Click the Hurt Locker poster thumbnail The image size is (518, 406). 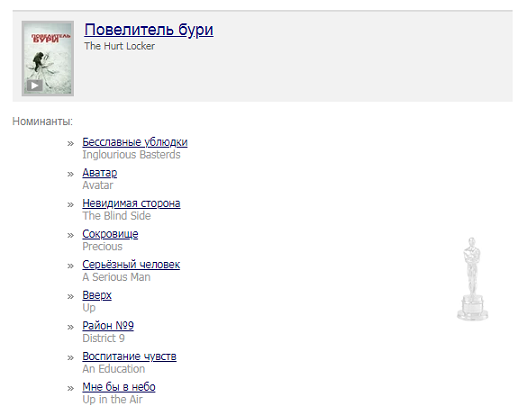48,58
